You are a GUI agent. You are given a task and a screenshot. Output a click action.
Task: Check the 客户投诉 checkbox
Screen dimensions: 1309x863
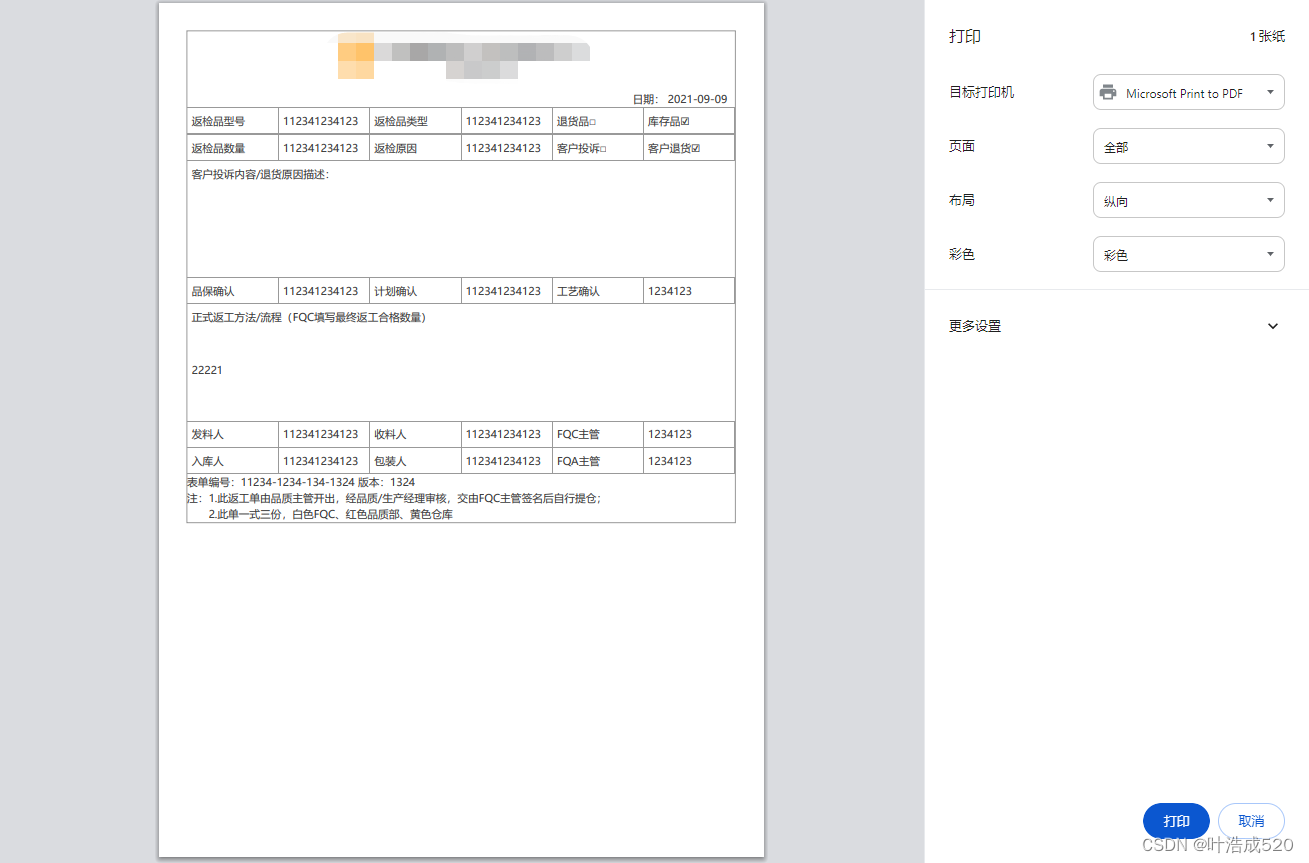point(602,147)
